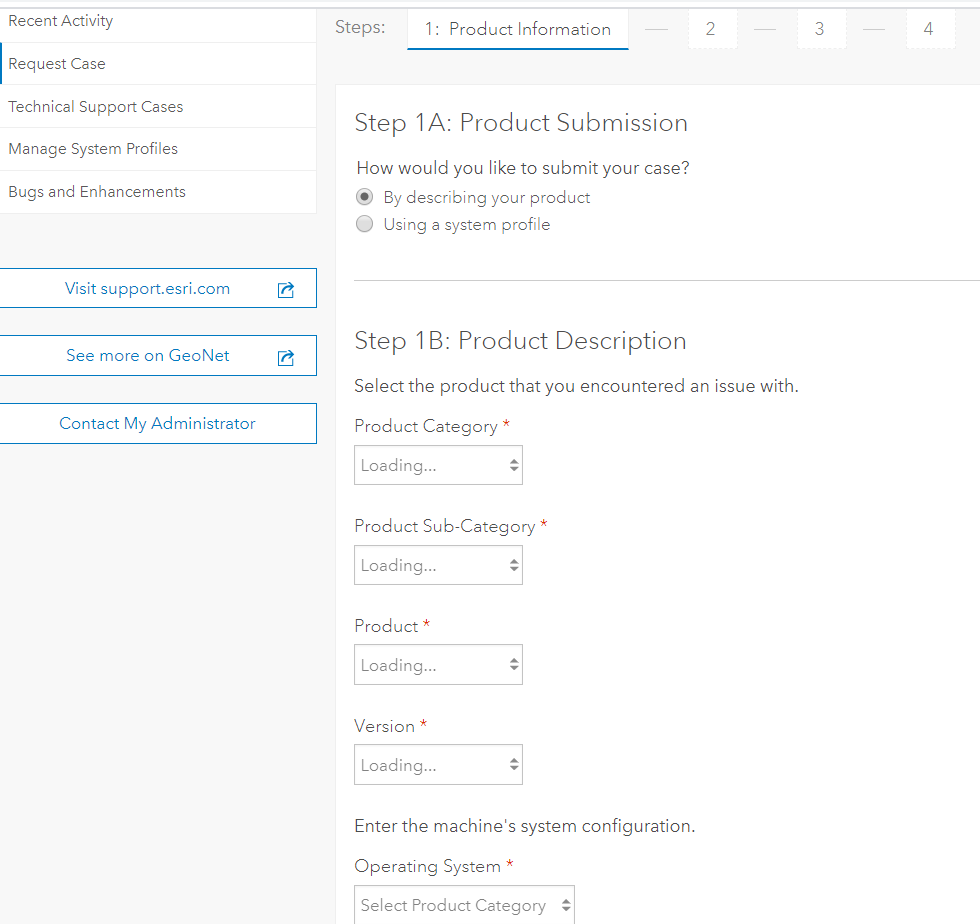
Task: Click the Steps: label
Action: pyautogui.click(x=360, y=28)
